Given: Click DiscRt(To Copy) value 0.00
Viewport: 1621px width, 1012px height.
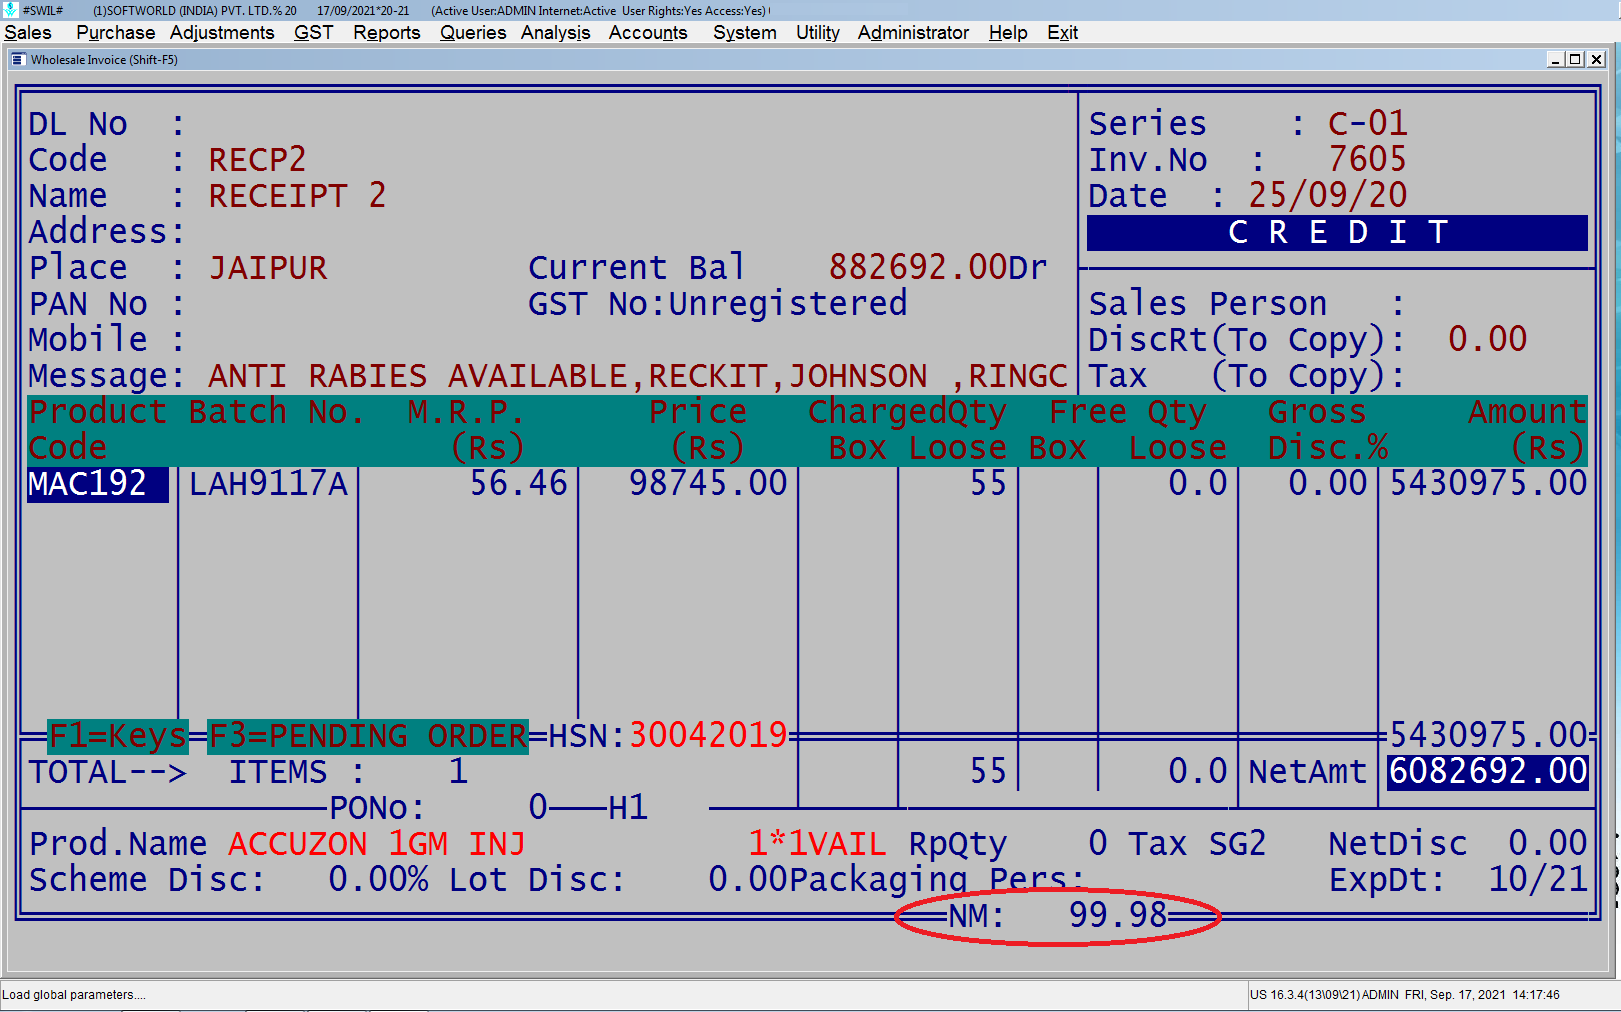Looking at the screenshot, I should [1487, 340].
